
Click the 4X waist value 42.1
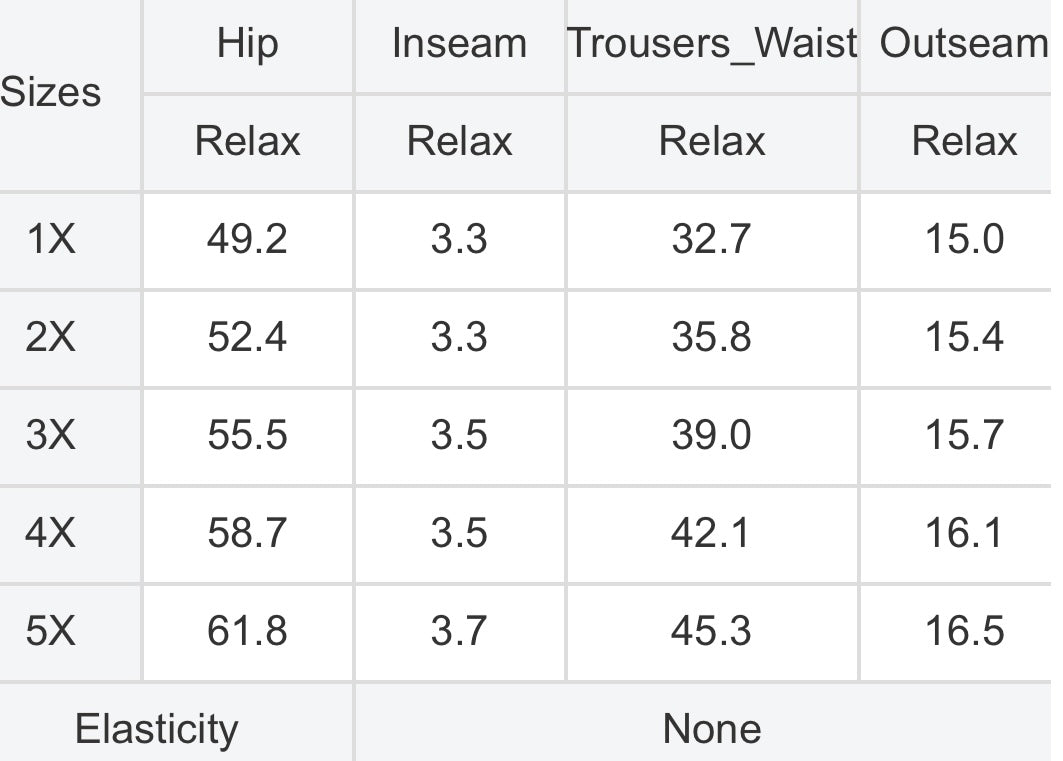coord(712,534)
